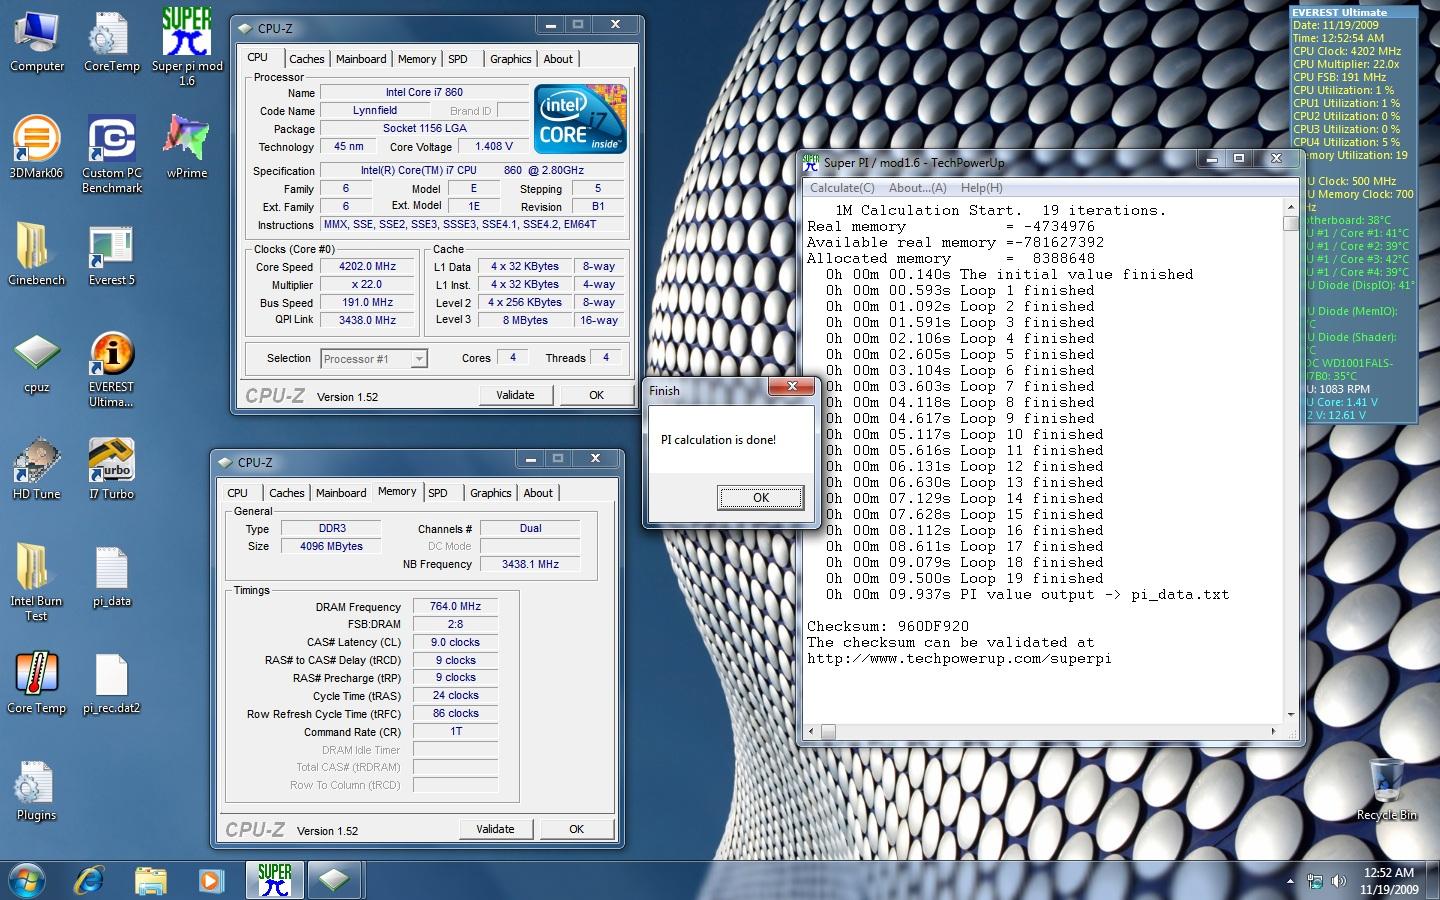This screenshot has height=900, width=1440.
Task: Open the 3DMark06 desktop shortcut
Action: tap(36, 148)
